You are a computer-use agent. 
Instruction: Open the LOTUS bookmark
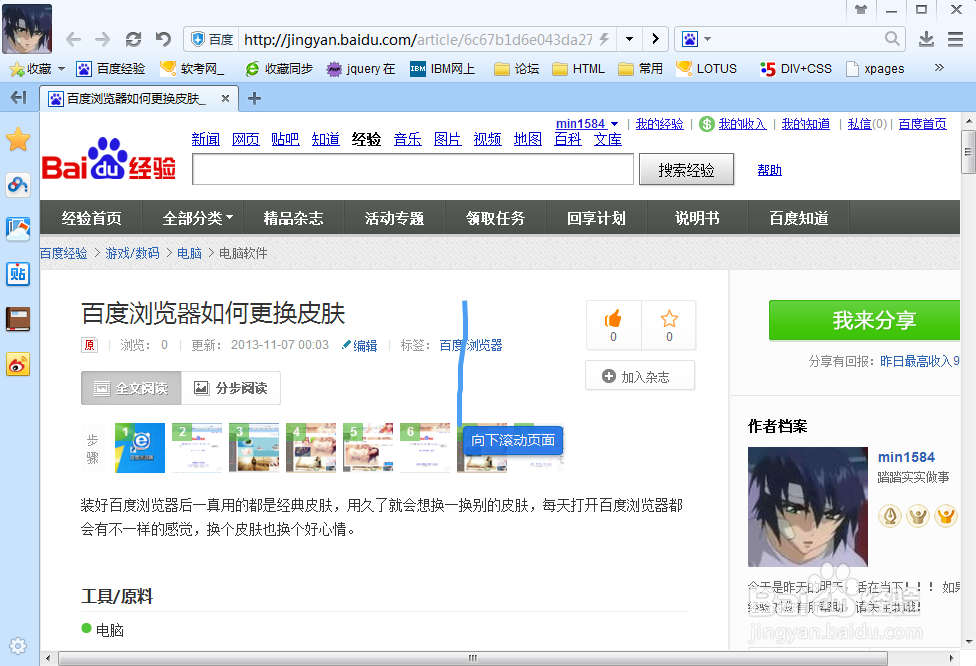706,68
